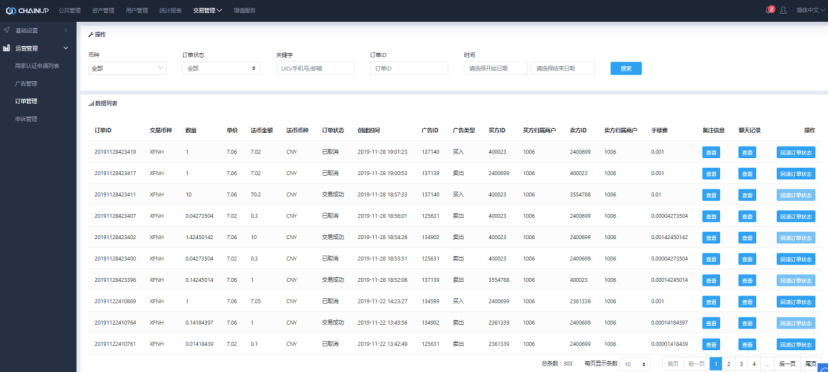Expand the 基础设置 sidebar section chevron
Image resolution: width=829 pixels, height=372 pixels.
[66, 31]
